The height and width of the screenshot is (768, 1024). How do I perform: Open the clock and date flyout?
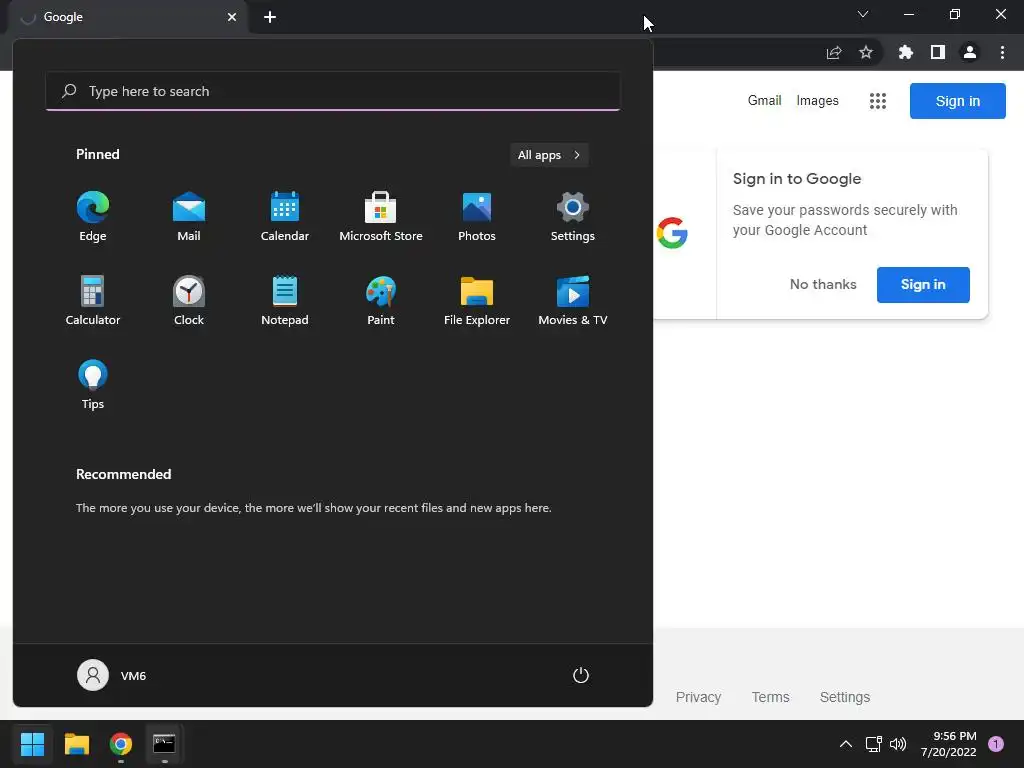(949, 744)
